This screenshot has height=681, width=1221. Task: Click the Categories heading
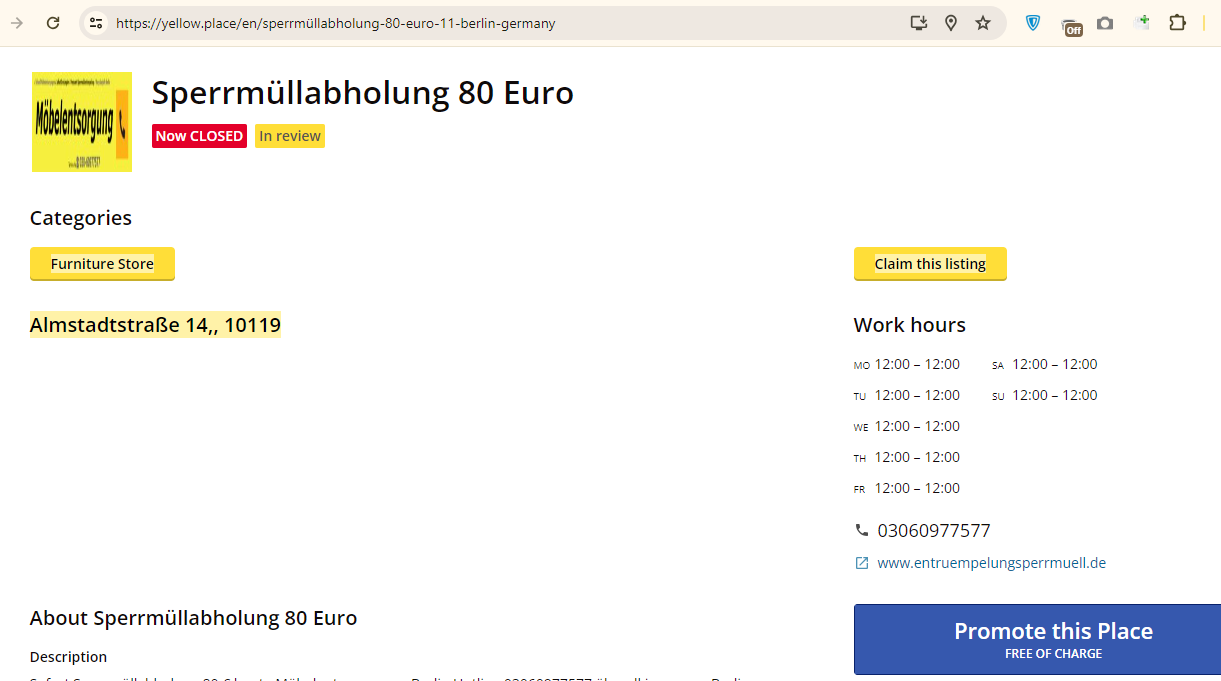click(81, 218)
